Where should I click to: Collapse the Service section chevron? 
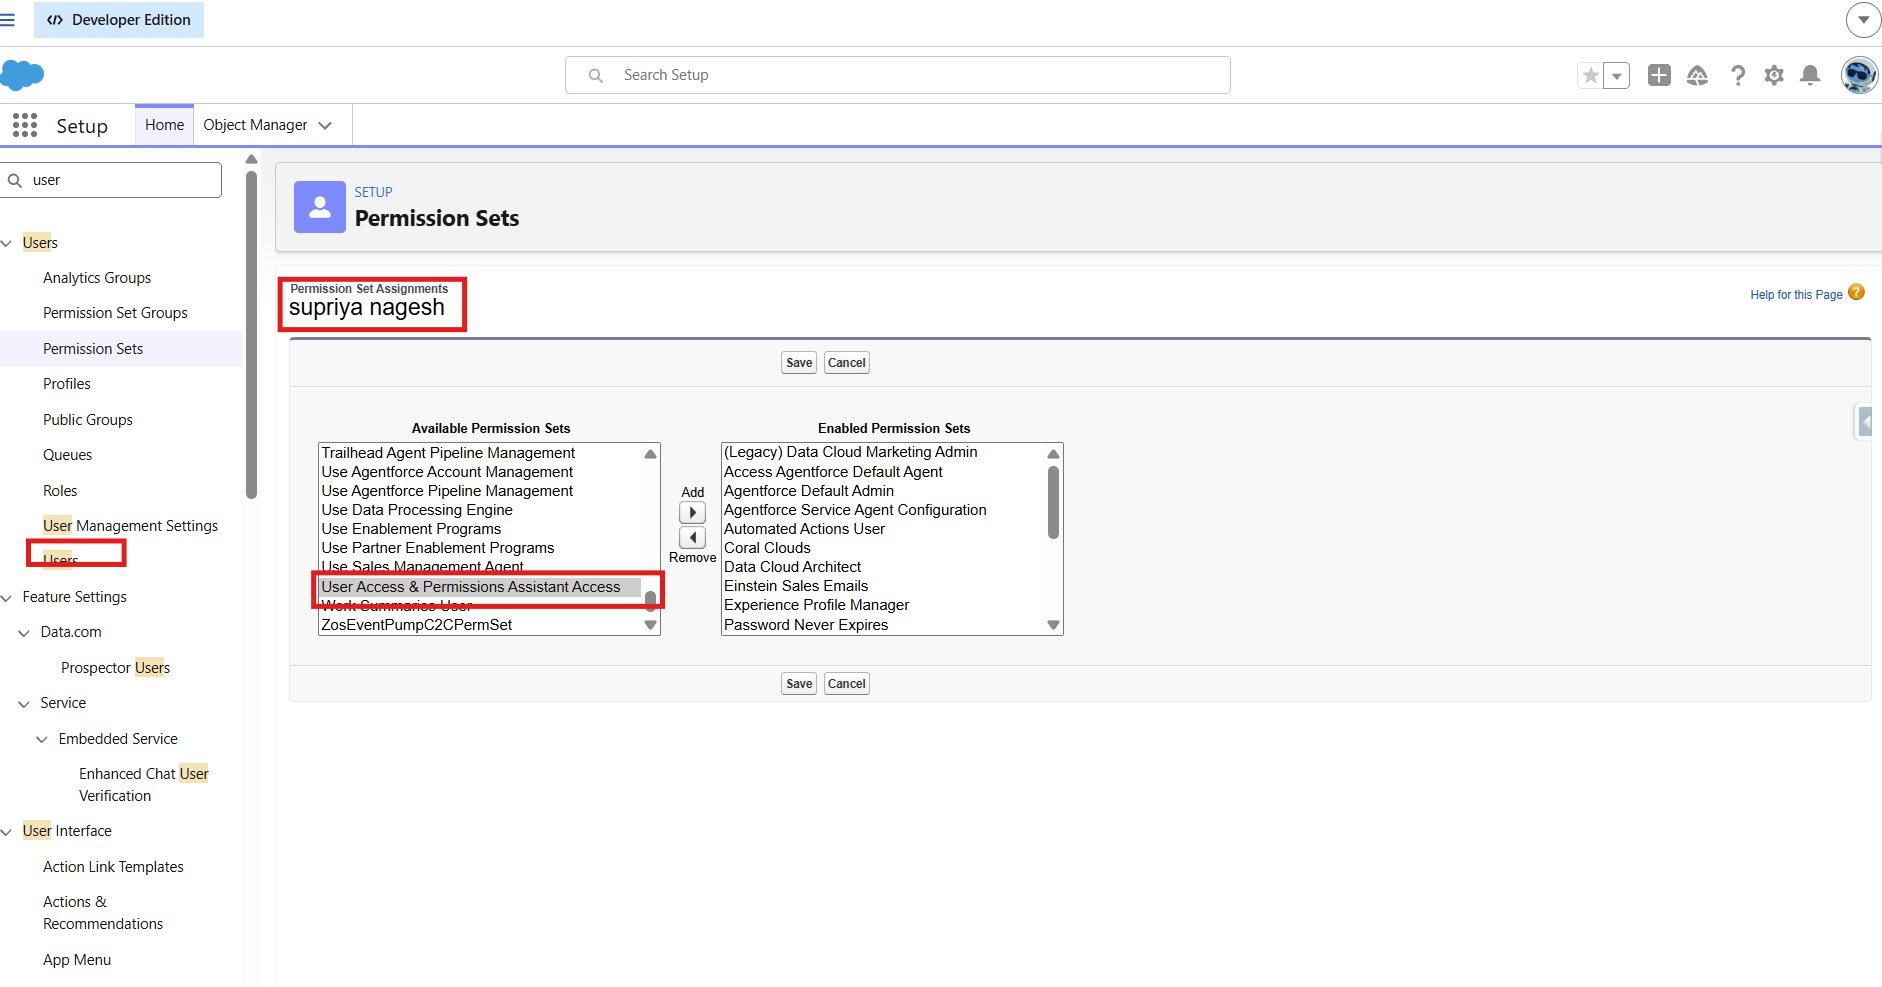coord(24,704)
